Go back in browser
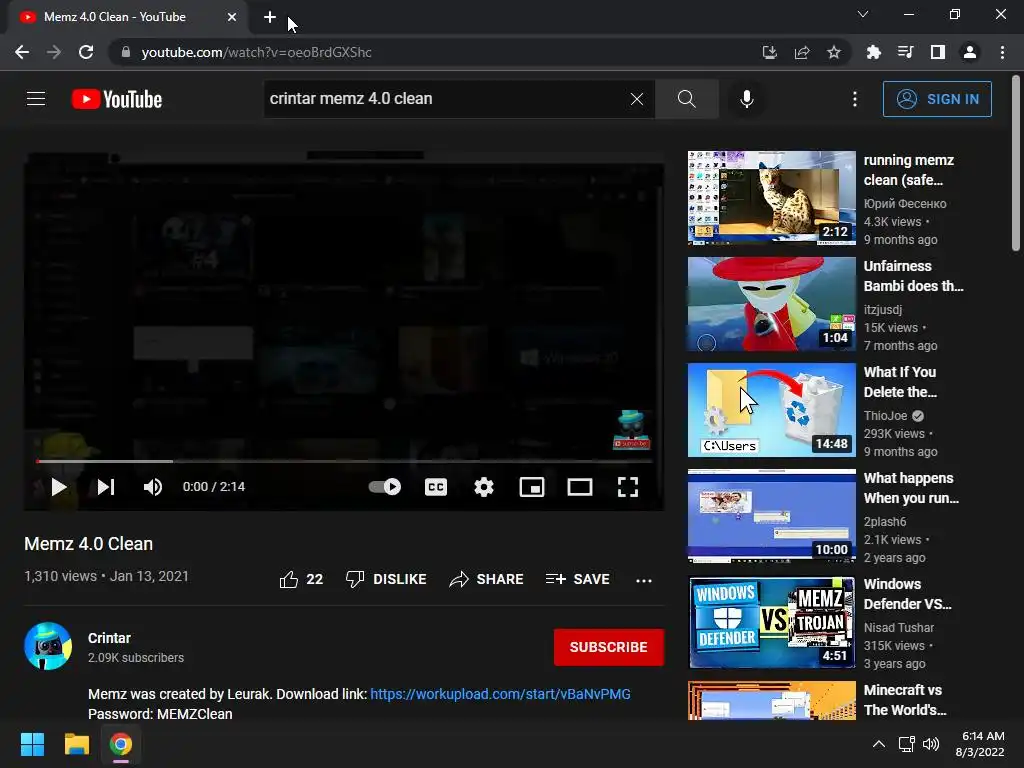The image size is (1024, 768). (x=22, y=52)
